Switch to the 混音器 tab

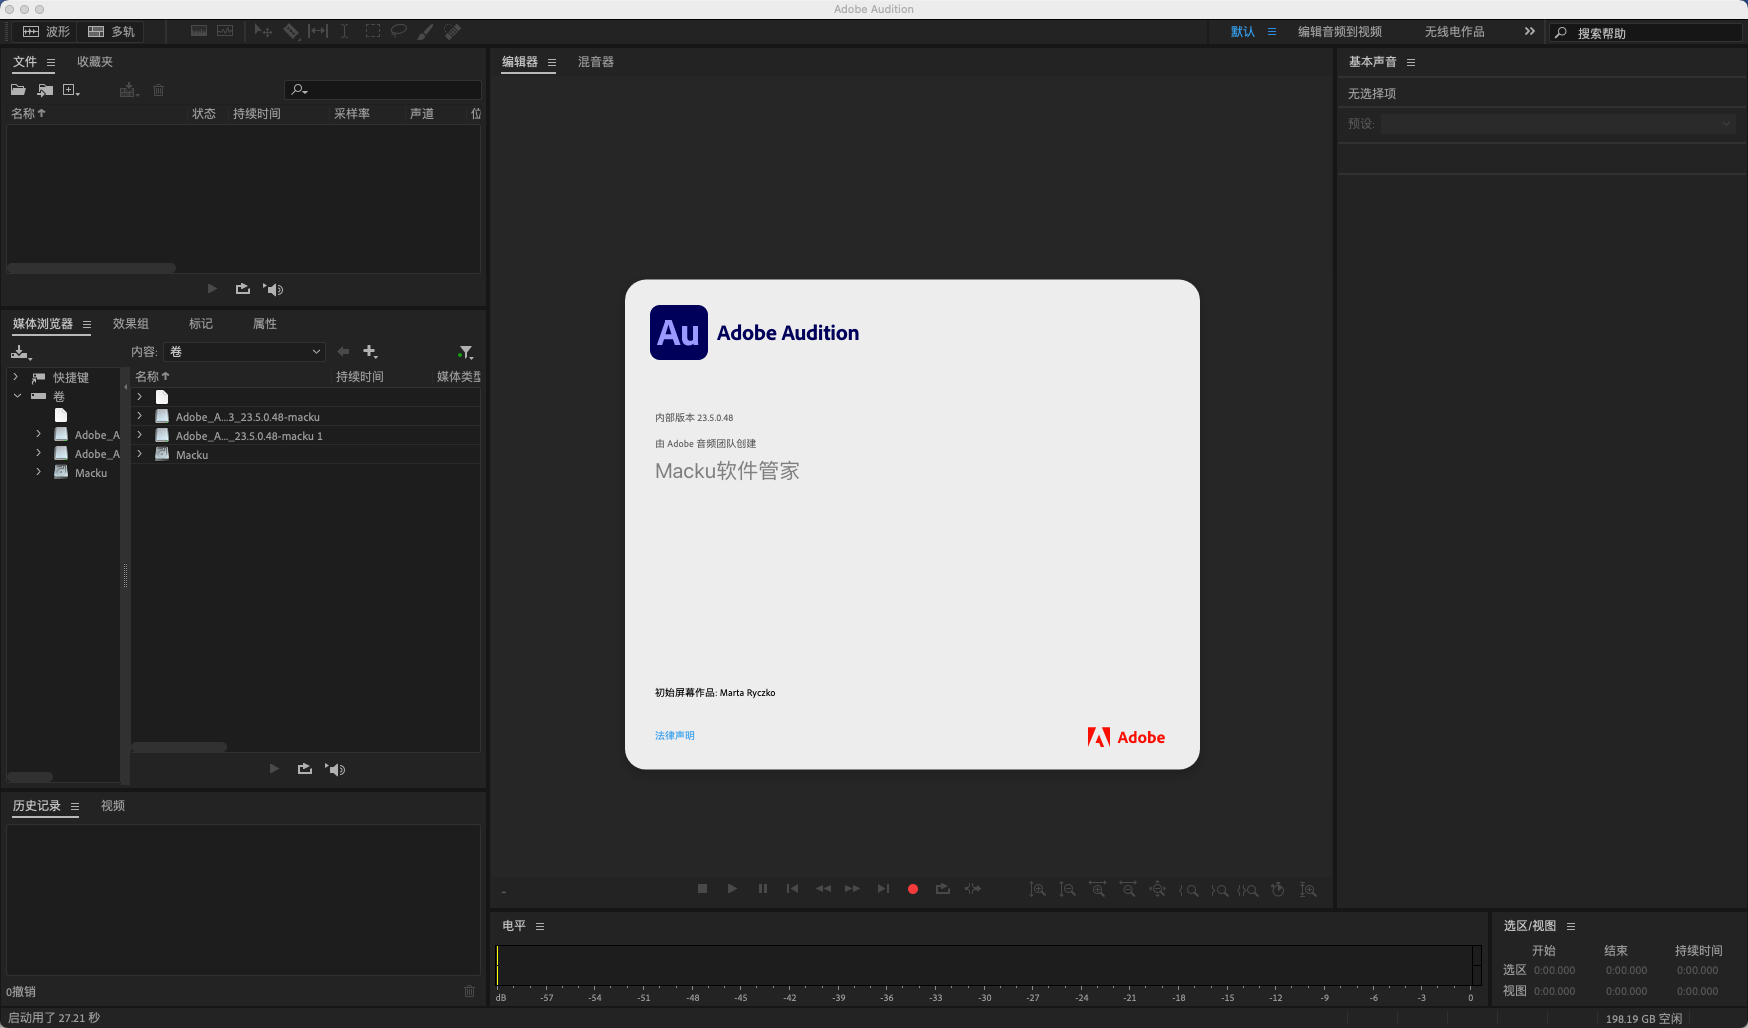(596, 62)
